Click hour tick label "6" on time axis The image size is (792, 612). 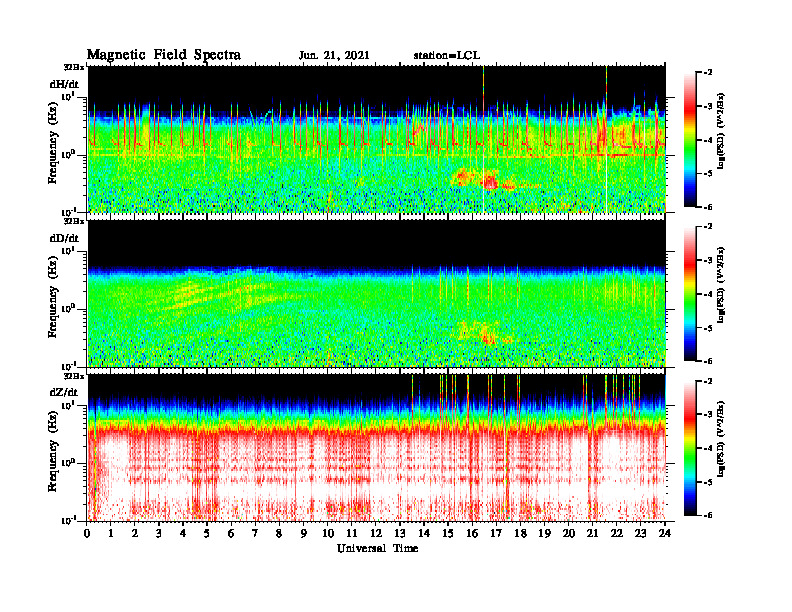click(231, 534)
